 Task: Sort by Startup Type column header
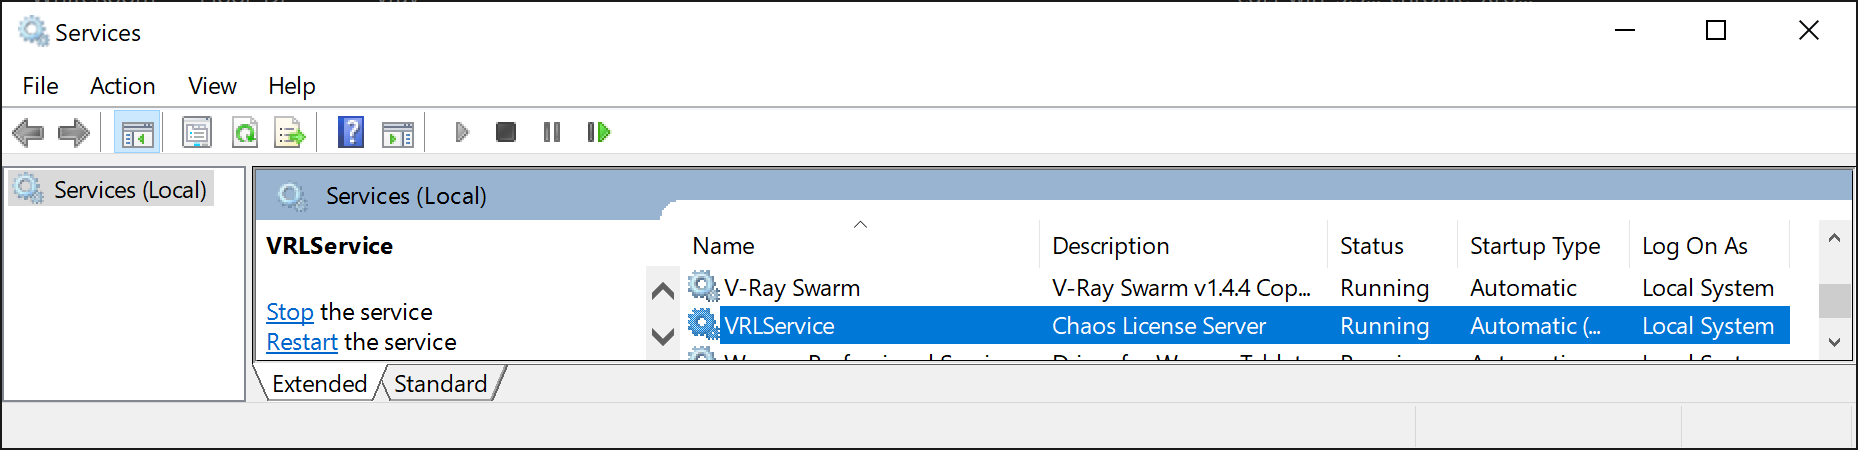point(1534,246)
